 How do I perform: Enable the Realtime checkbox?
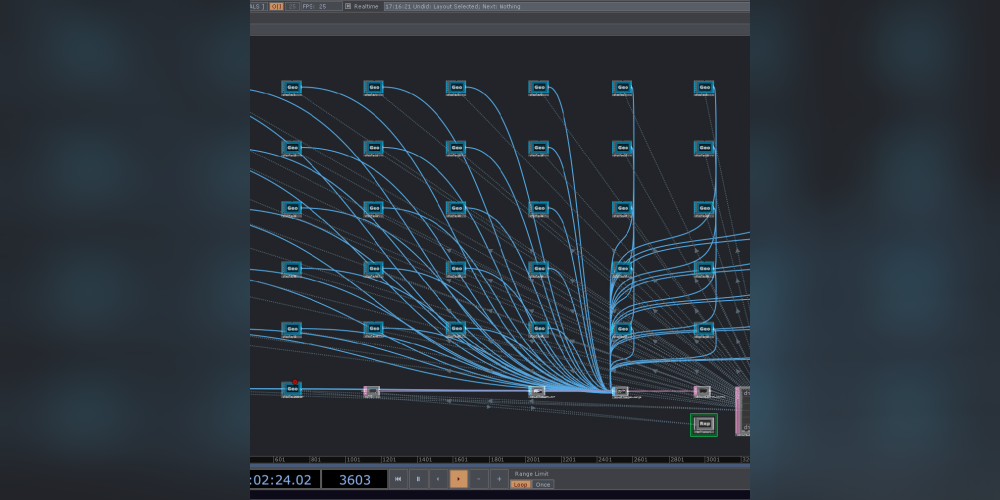(x=348, y=6)
